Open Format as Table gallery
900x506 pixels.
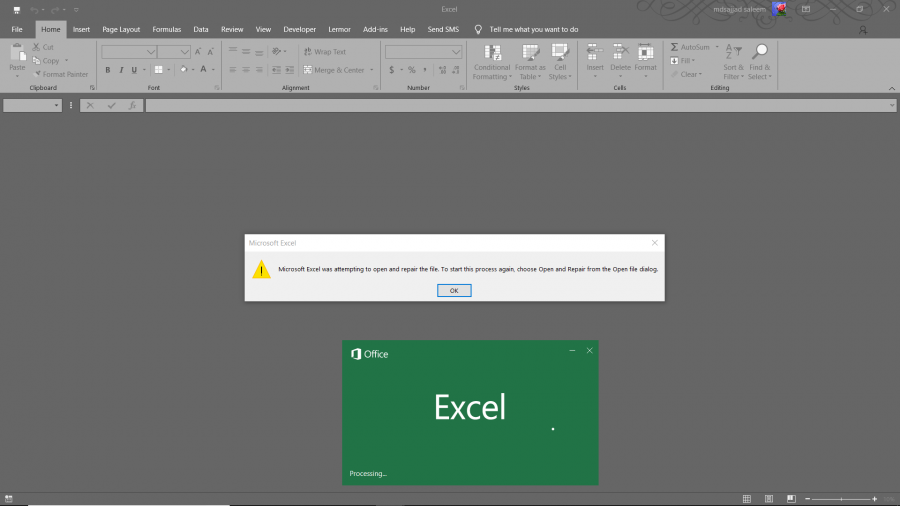530,62
